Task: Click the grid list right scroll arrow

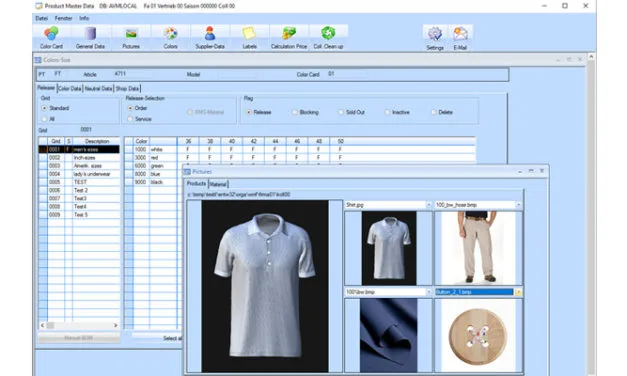Action: pyautogui.click(x=116, y=326)
